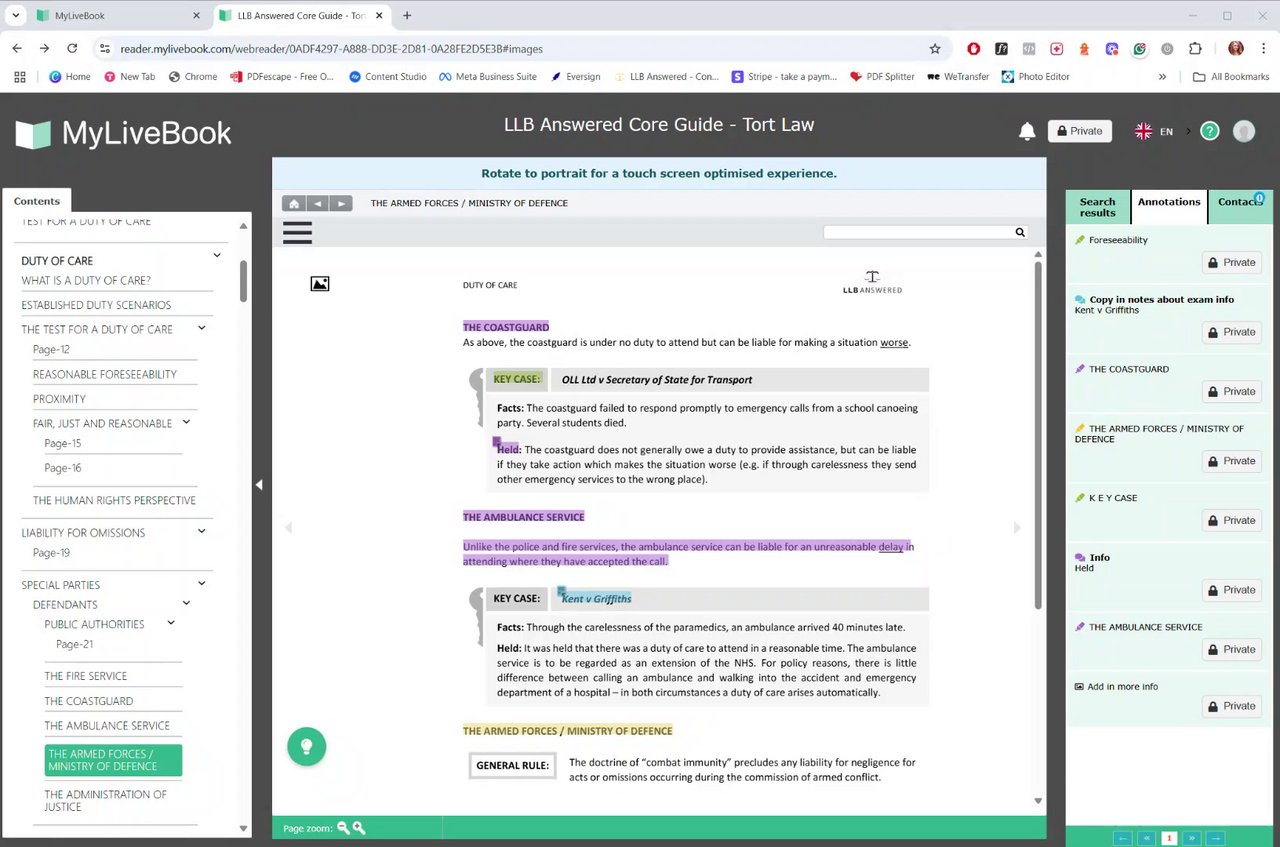Select the LLB Answered Core Guide browser tab
The height and width of the screenshot is (847, 1280).
coord(300,16)
